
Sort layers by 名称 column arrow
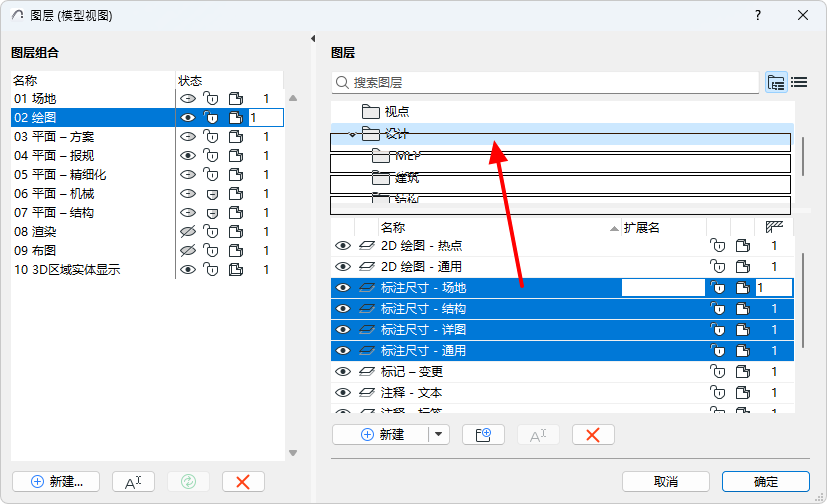tap(614, 228)
